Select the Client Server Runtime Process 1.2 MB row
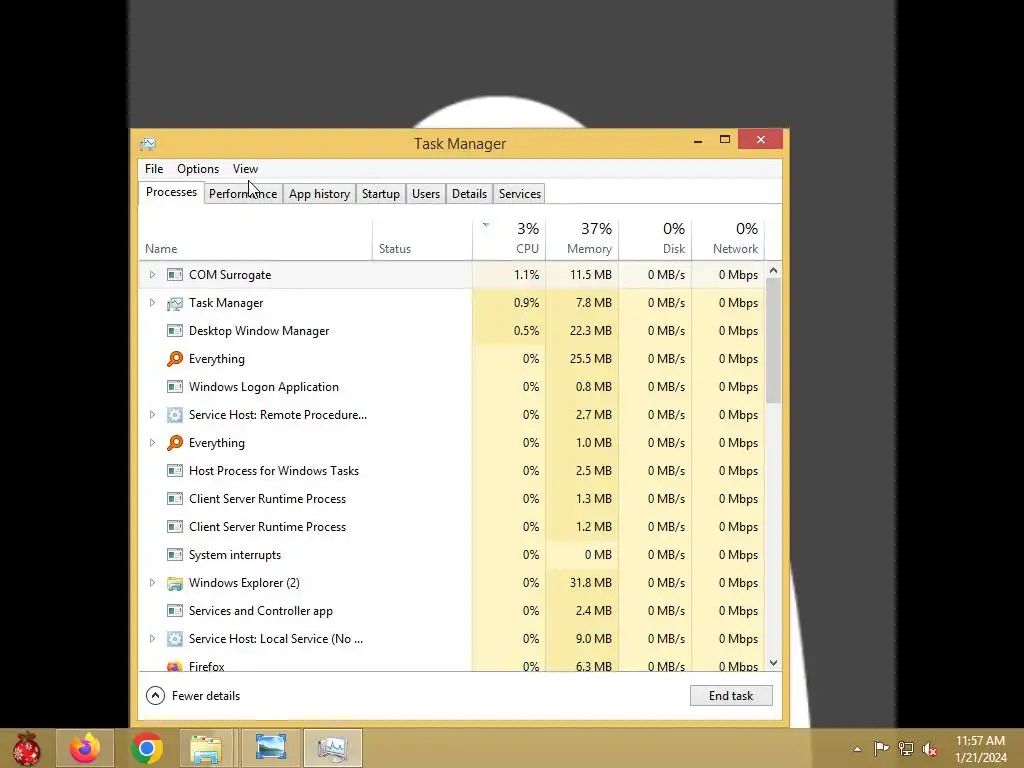The width and height of the screenshot is (1024, 768). pyautogui.click(x=452, y=527)
